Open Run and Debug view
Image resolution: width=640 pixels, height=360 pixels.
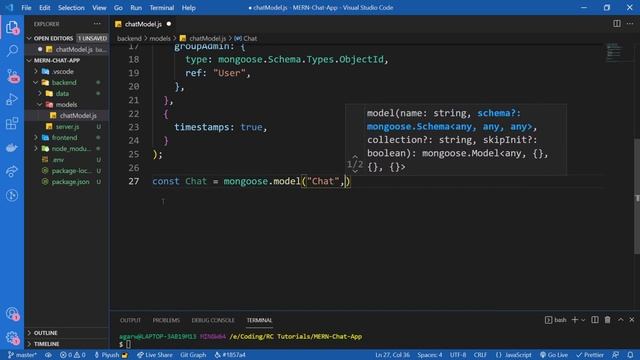click(12, 99)
